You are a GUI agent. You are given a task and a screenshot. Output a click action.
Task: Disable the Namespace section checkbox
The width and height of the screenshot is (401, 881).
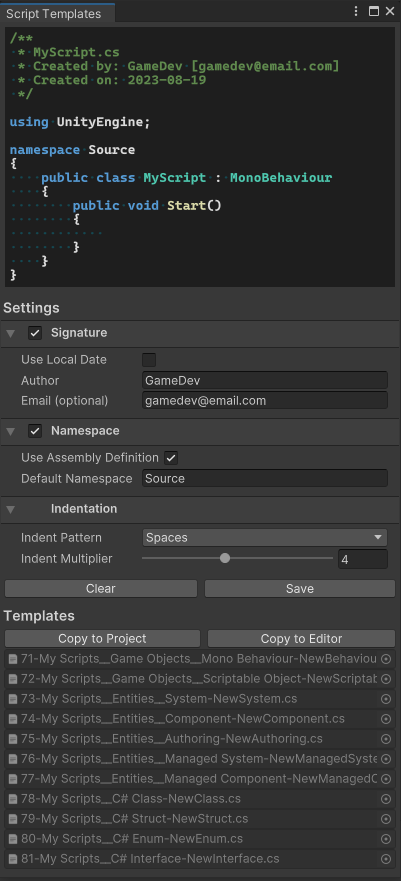point(35,431)
